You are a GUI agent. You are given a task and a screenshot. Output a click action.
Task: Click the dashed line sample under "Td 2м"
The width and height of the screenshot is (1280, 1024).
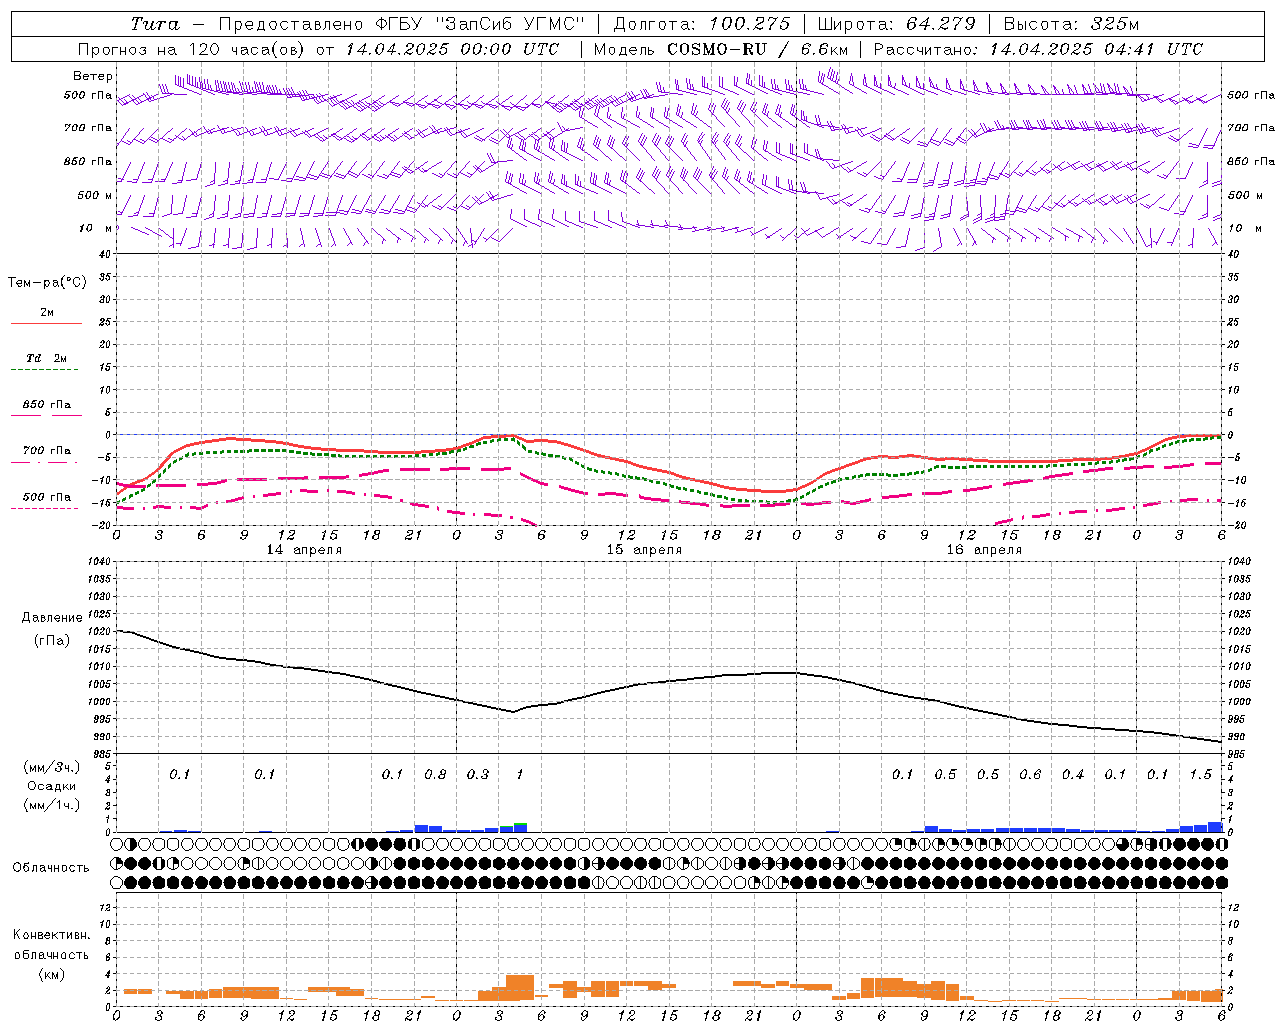tap(45, 370)
